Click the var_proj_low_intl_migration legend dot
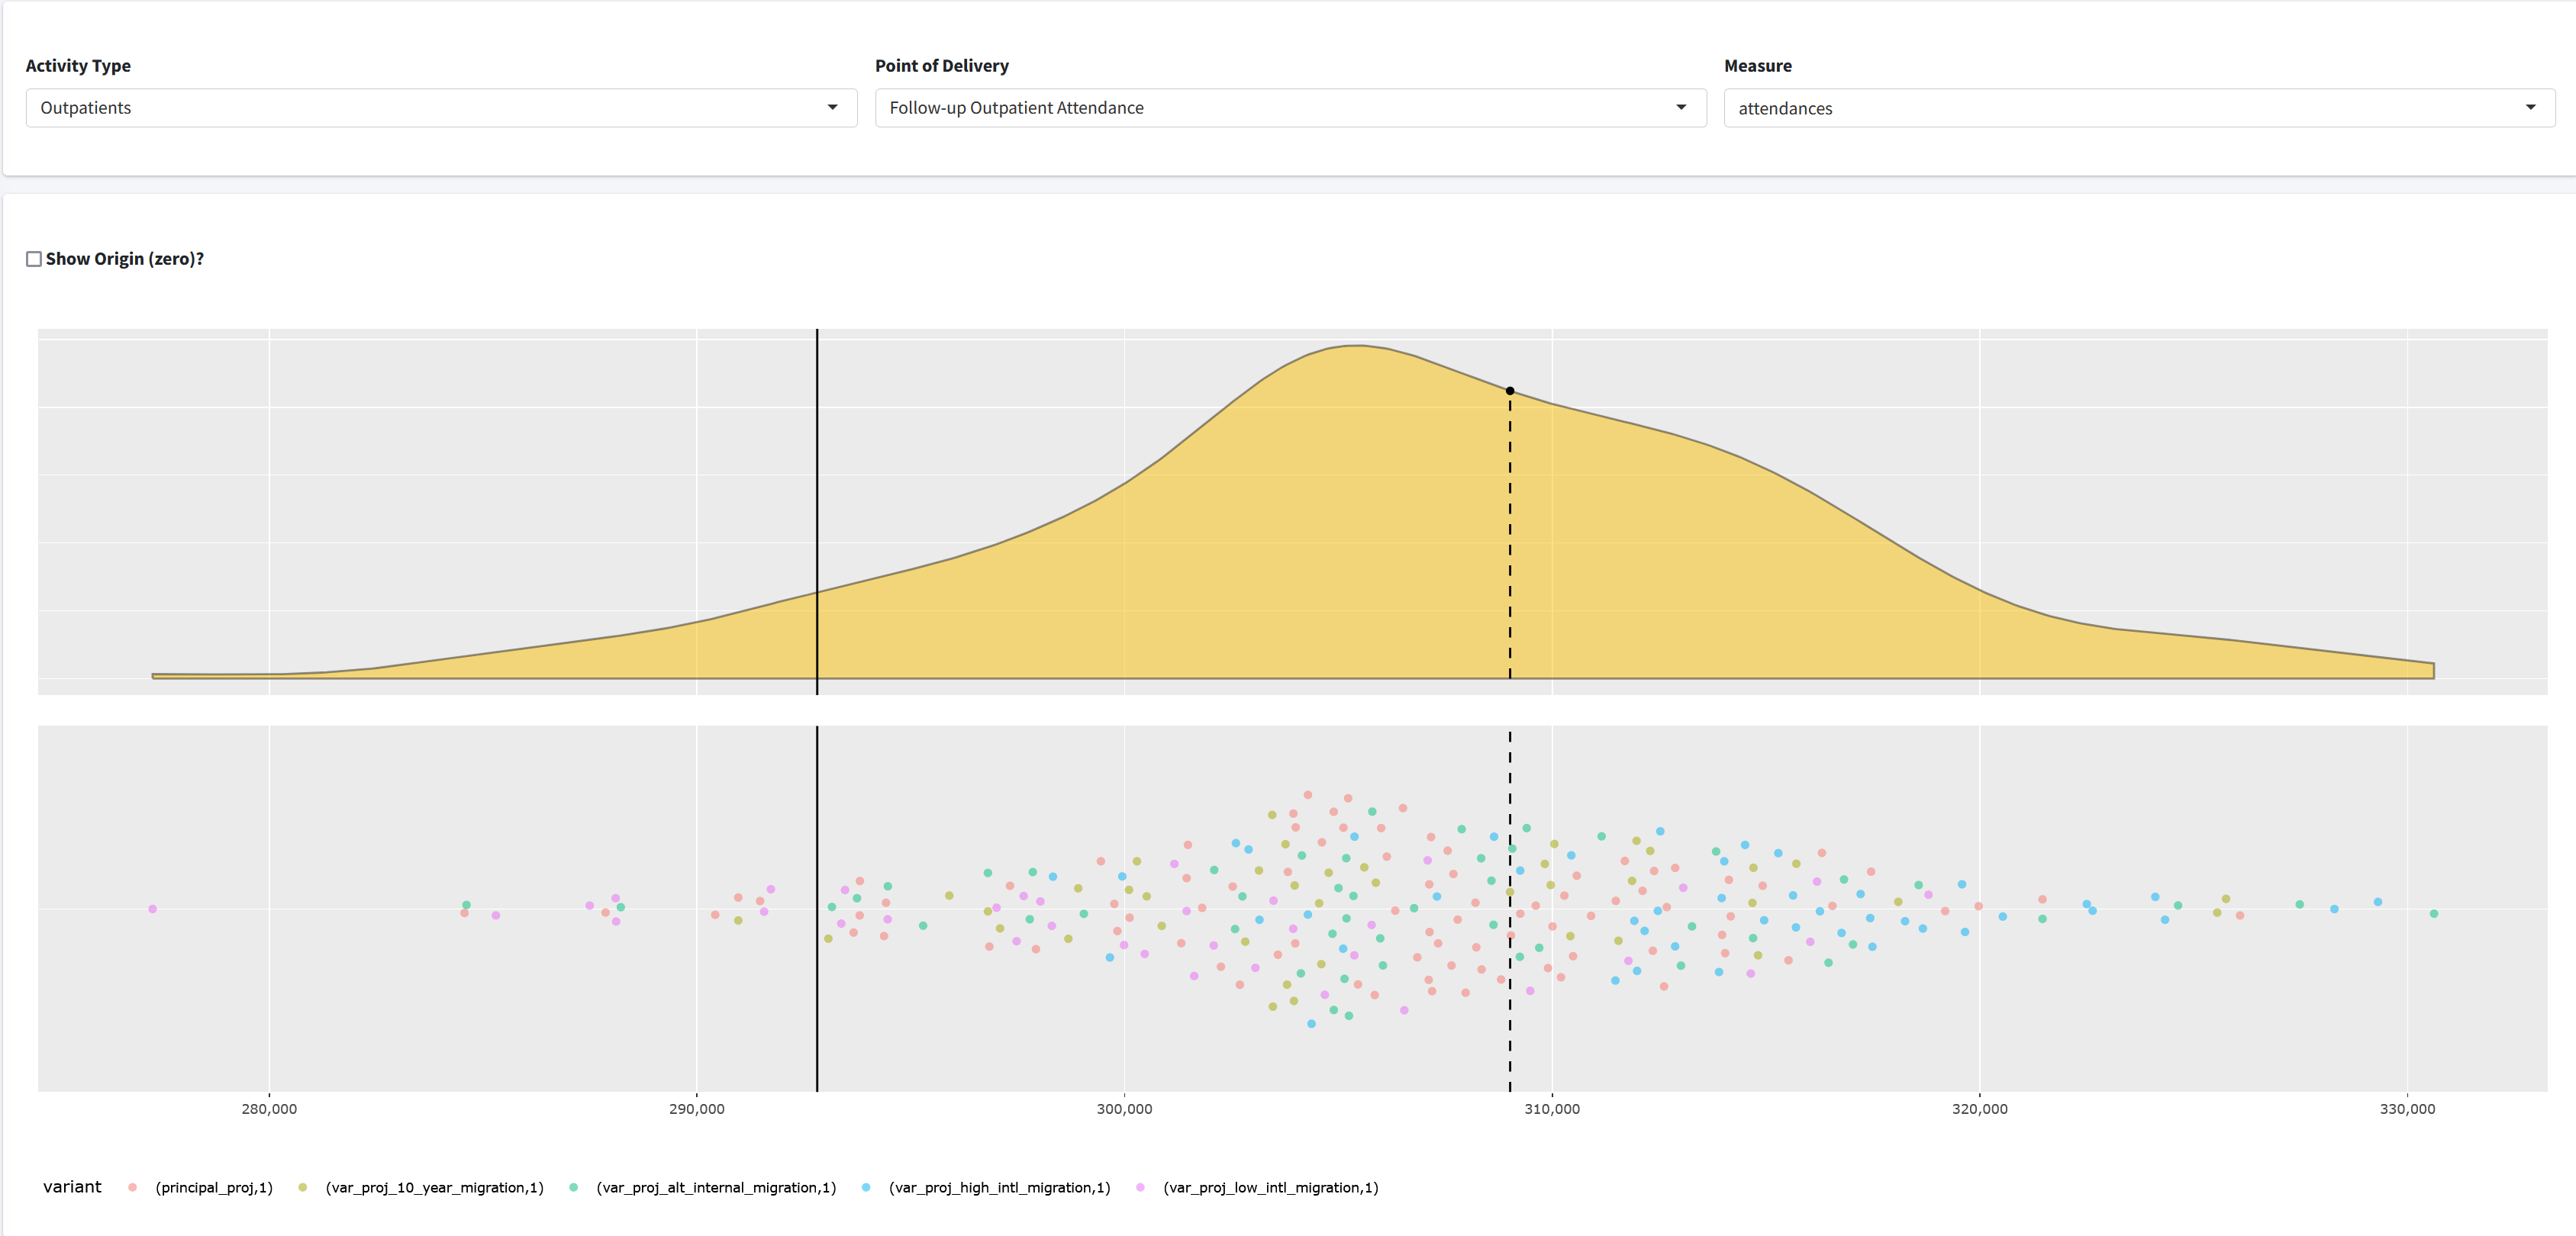2576x1236 pixels. click(1140, 1187)
